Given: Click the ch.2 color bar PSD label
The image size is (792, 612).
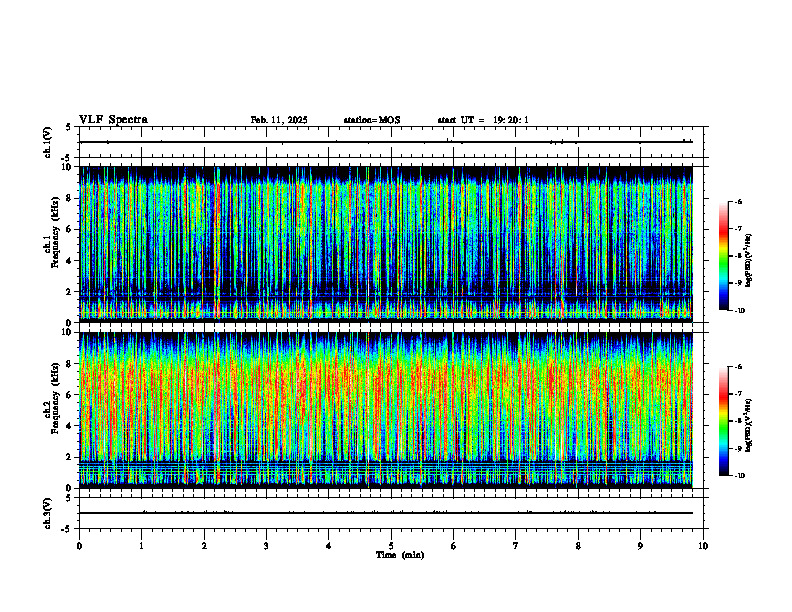Looking at the screenshot, I should click(749, 425).
